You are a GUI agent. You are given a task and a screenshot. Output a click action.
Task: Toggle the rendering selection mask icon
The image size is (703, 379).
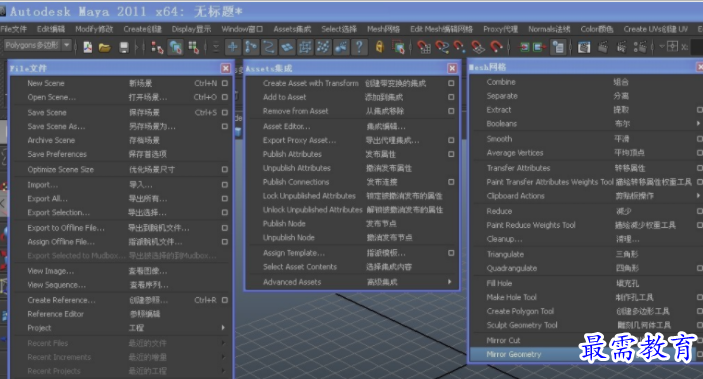pyautogui.click(x=341, y=47)
